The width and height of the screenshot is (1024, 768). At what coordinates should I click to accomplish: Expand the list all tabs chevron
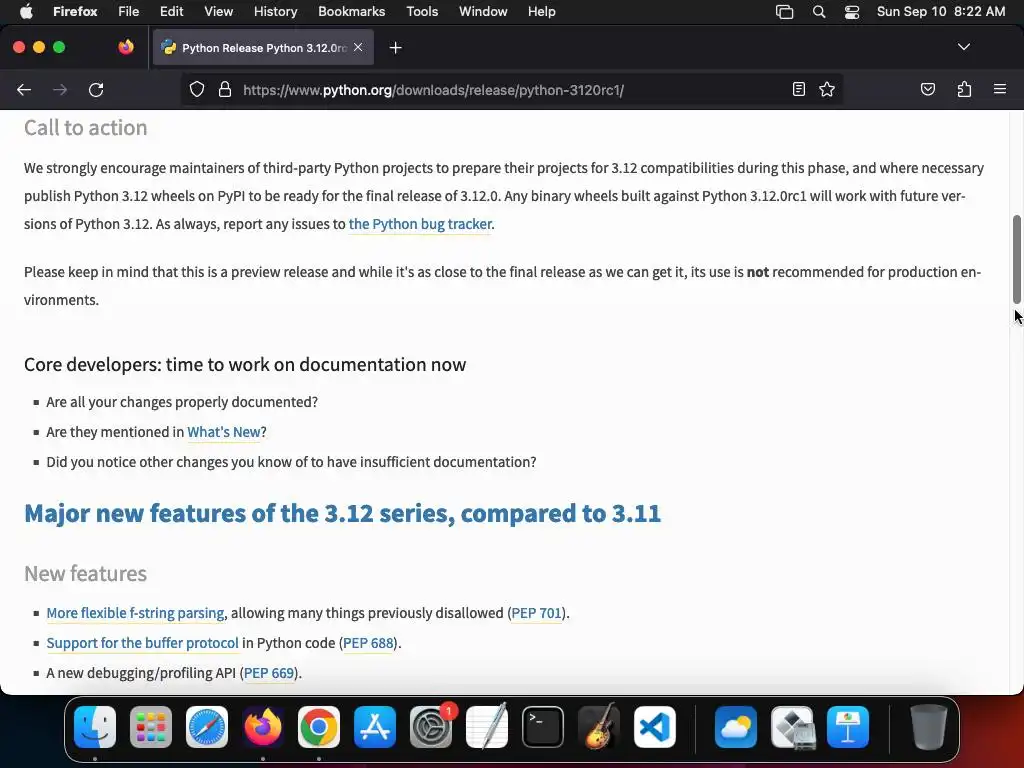963,47
